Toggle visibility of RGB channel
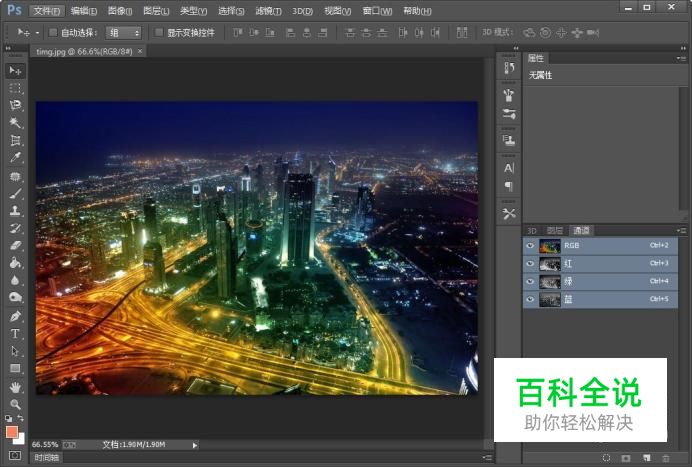Screen dimensions: 692x467 coord(530,246)
